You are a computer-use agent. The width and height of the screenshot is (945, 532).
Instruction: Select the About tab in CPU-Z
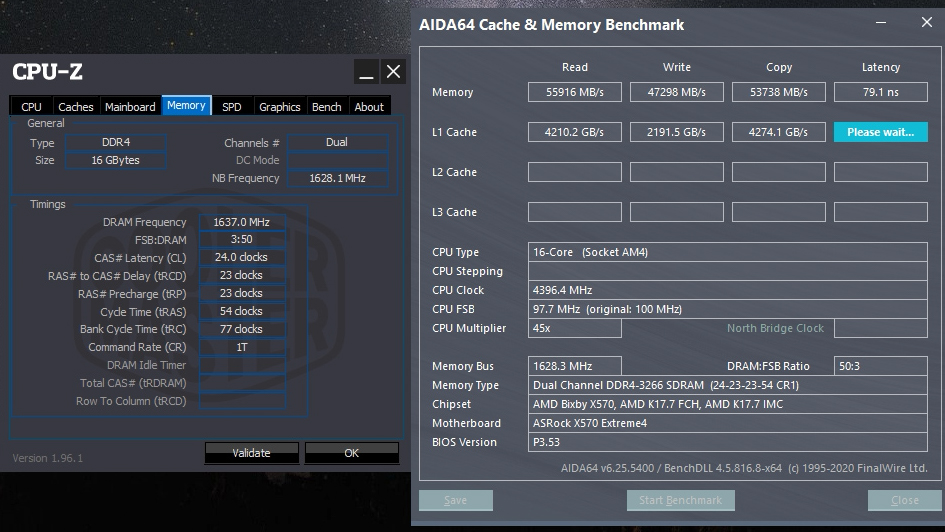pos(369,107)
